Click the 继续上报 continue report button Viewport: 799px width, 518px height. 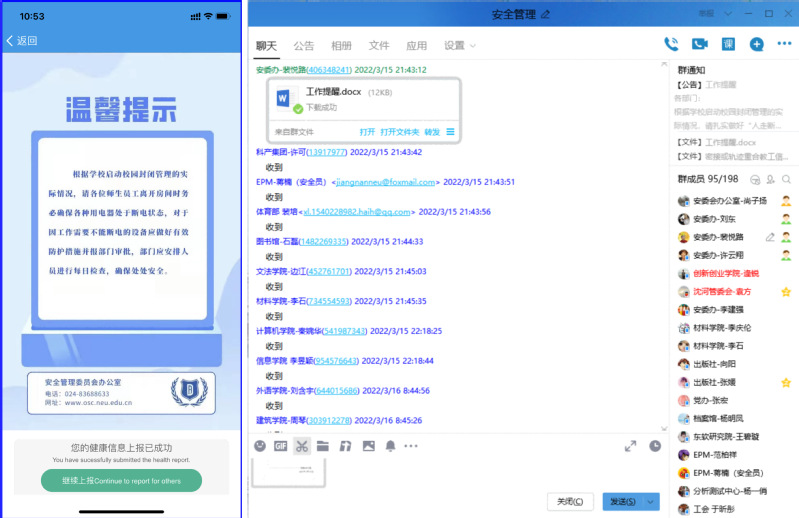pos(121,480)
